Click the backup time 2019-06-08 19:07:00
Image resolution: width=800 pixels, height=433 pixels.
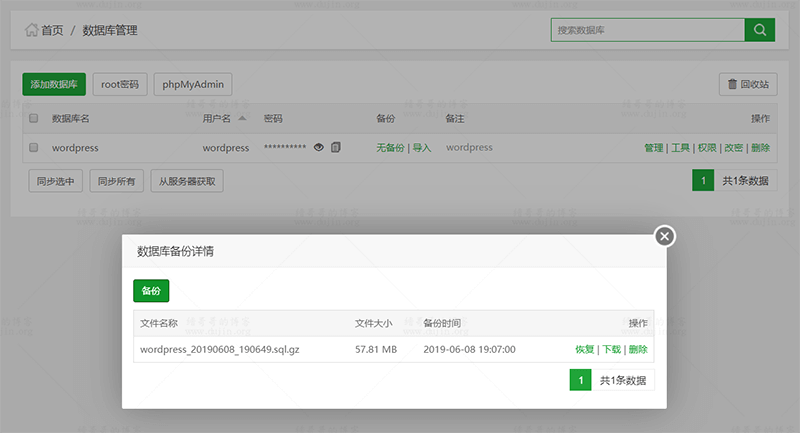pos(469,349)
